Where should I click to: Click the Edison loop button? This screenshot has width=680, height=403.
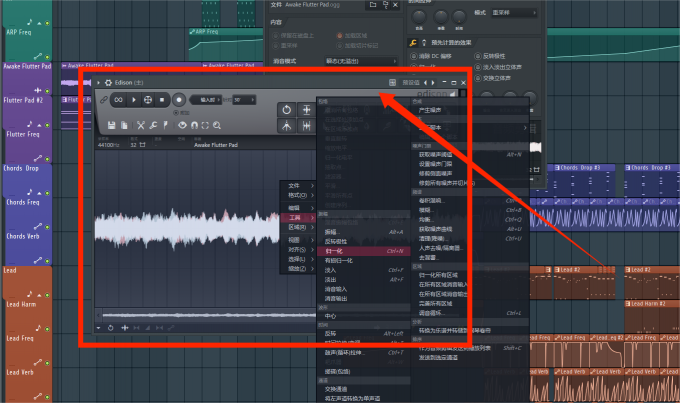click(118, 100)
